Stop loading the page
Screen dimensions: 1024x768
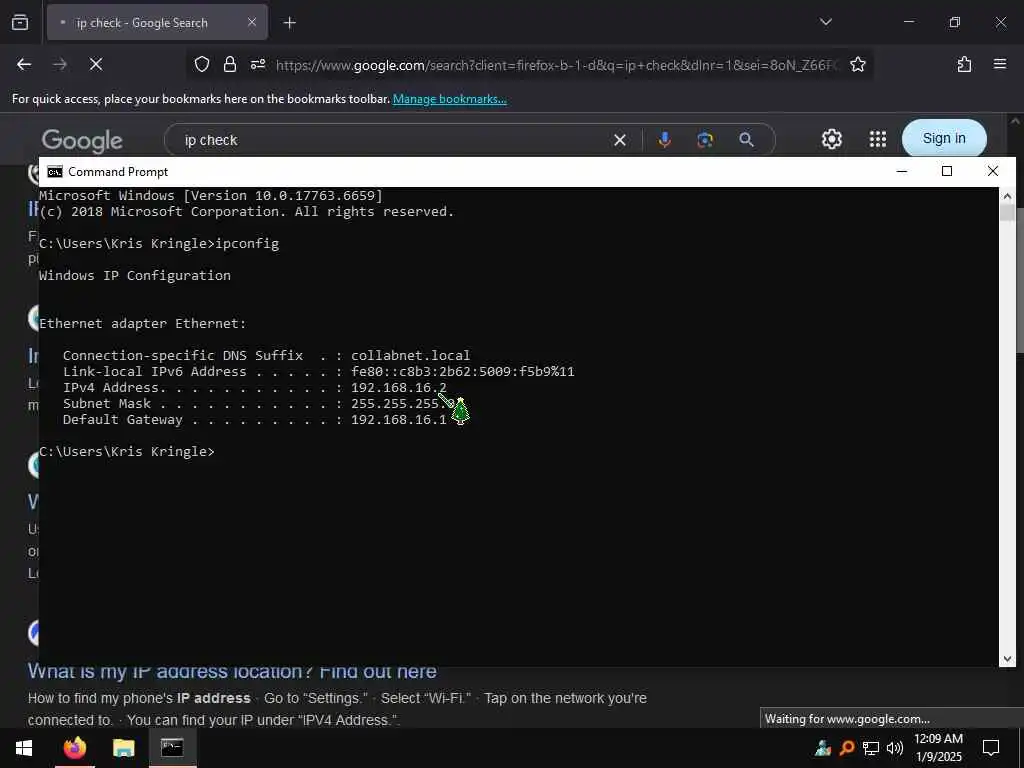point(96,64)
